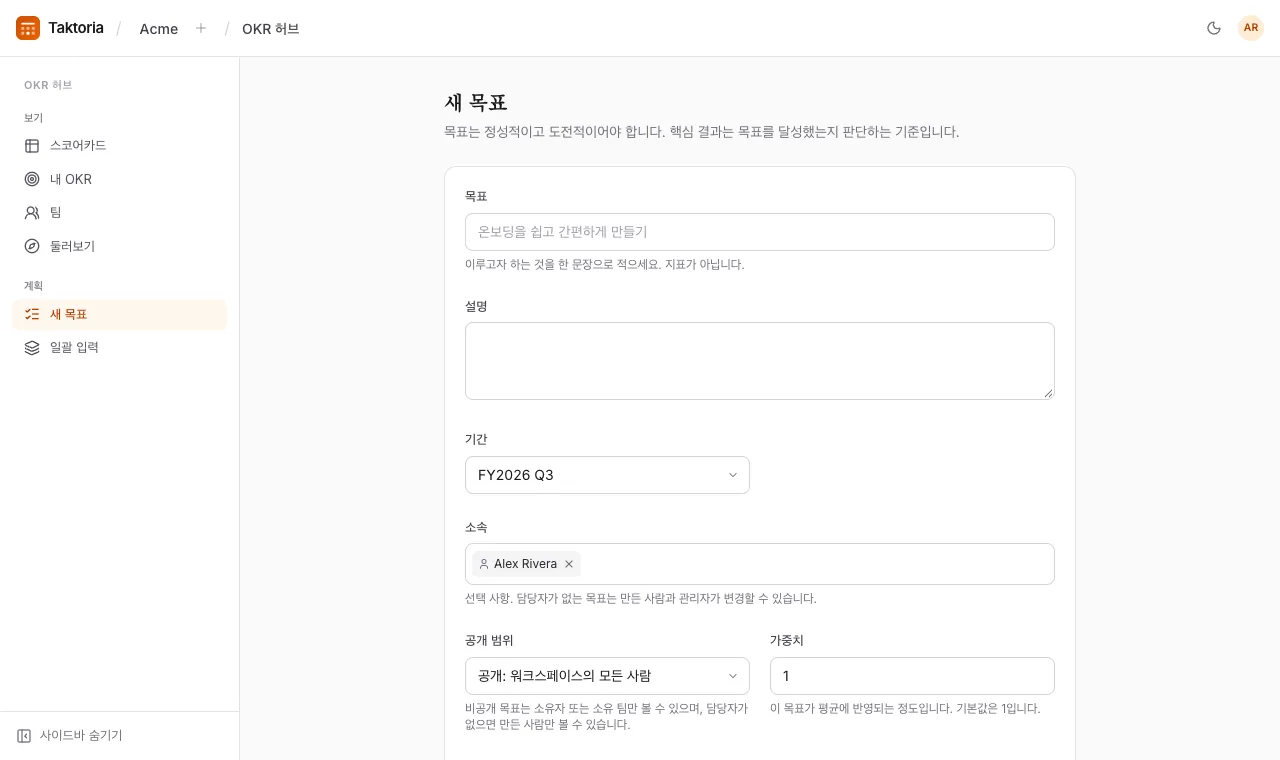Open 팀 page in sidebar
1280x760 pixels.
(119, 213)
